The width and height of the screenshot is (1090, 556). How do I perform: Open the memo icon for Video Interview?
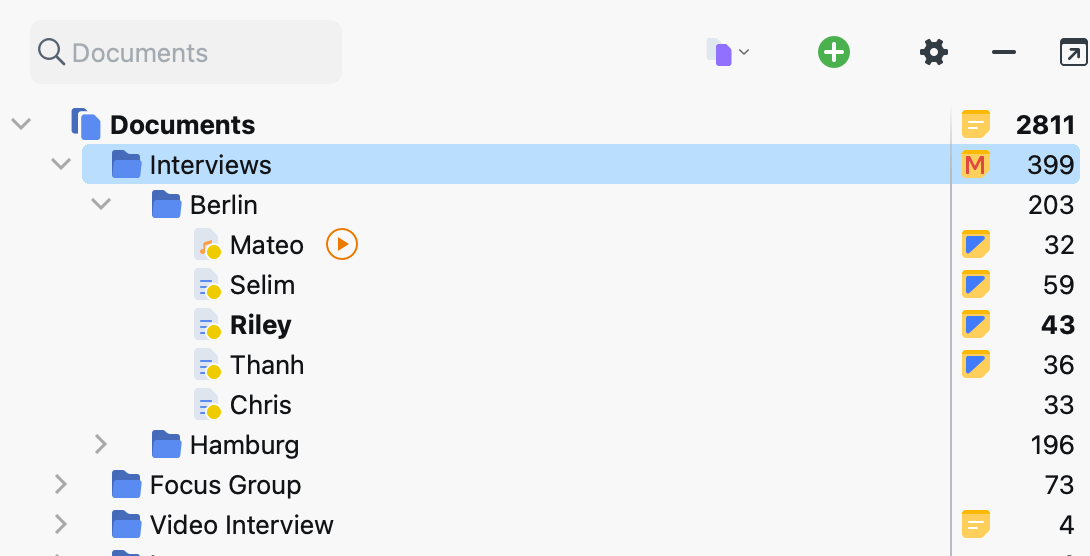[x=975, y=525]
